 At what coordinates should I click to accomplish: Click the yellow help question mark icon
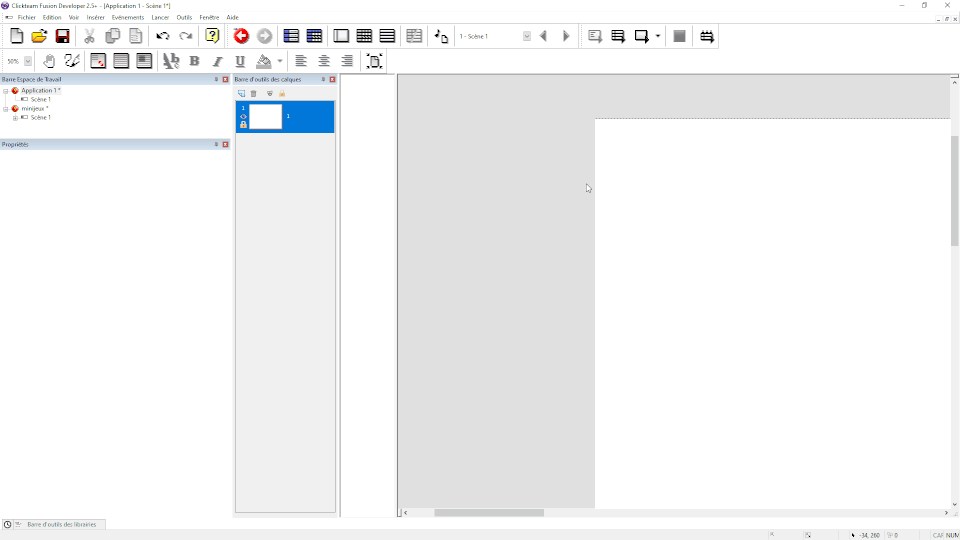pos(212,37)
